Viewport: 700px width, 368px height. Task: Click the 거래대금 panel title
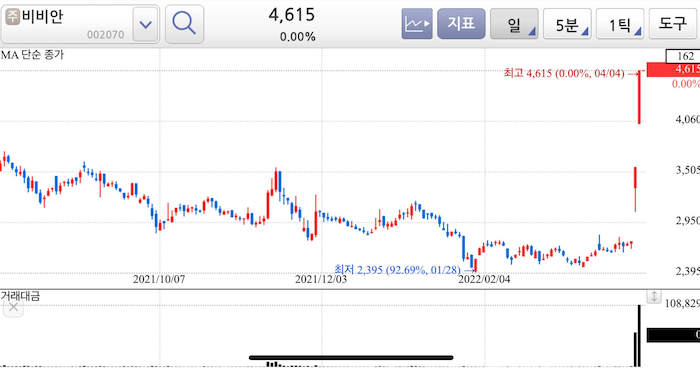pyautogui.click(x=20, y=296)
